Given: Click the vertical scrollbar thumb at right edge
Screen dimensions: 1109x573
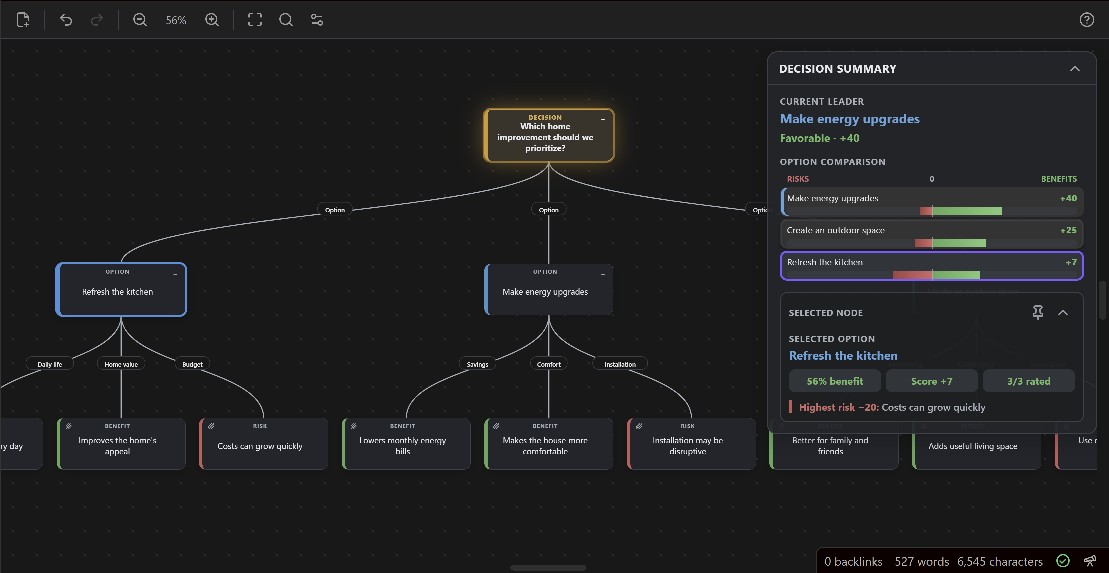Looking at the screenshot, I should tap(1101, 299).
